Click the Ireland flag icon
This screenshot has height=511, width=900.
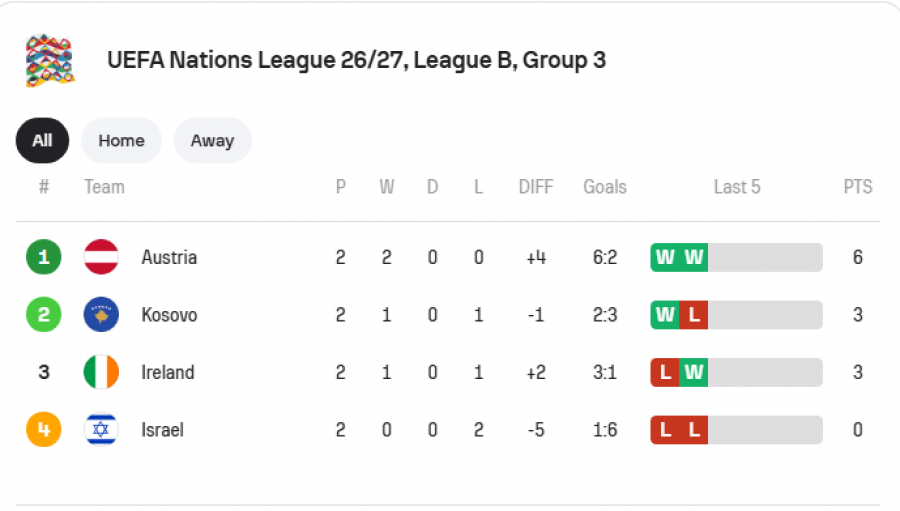click(x=101, y=371)
